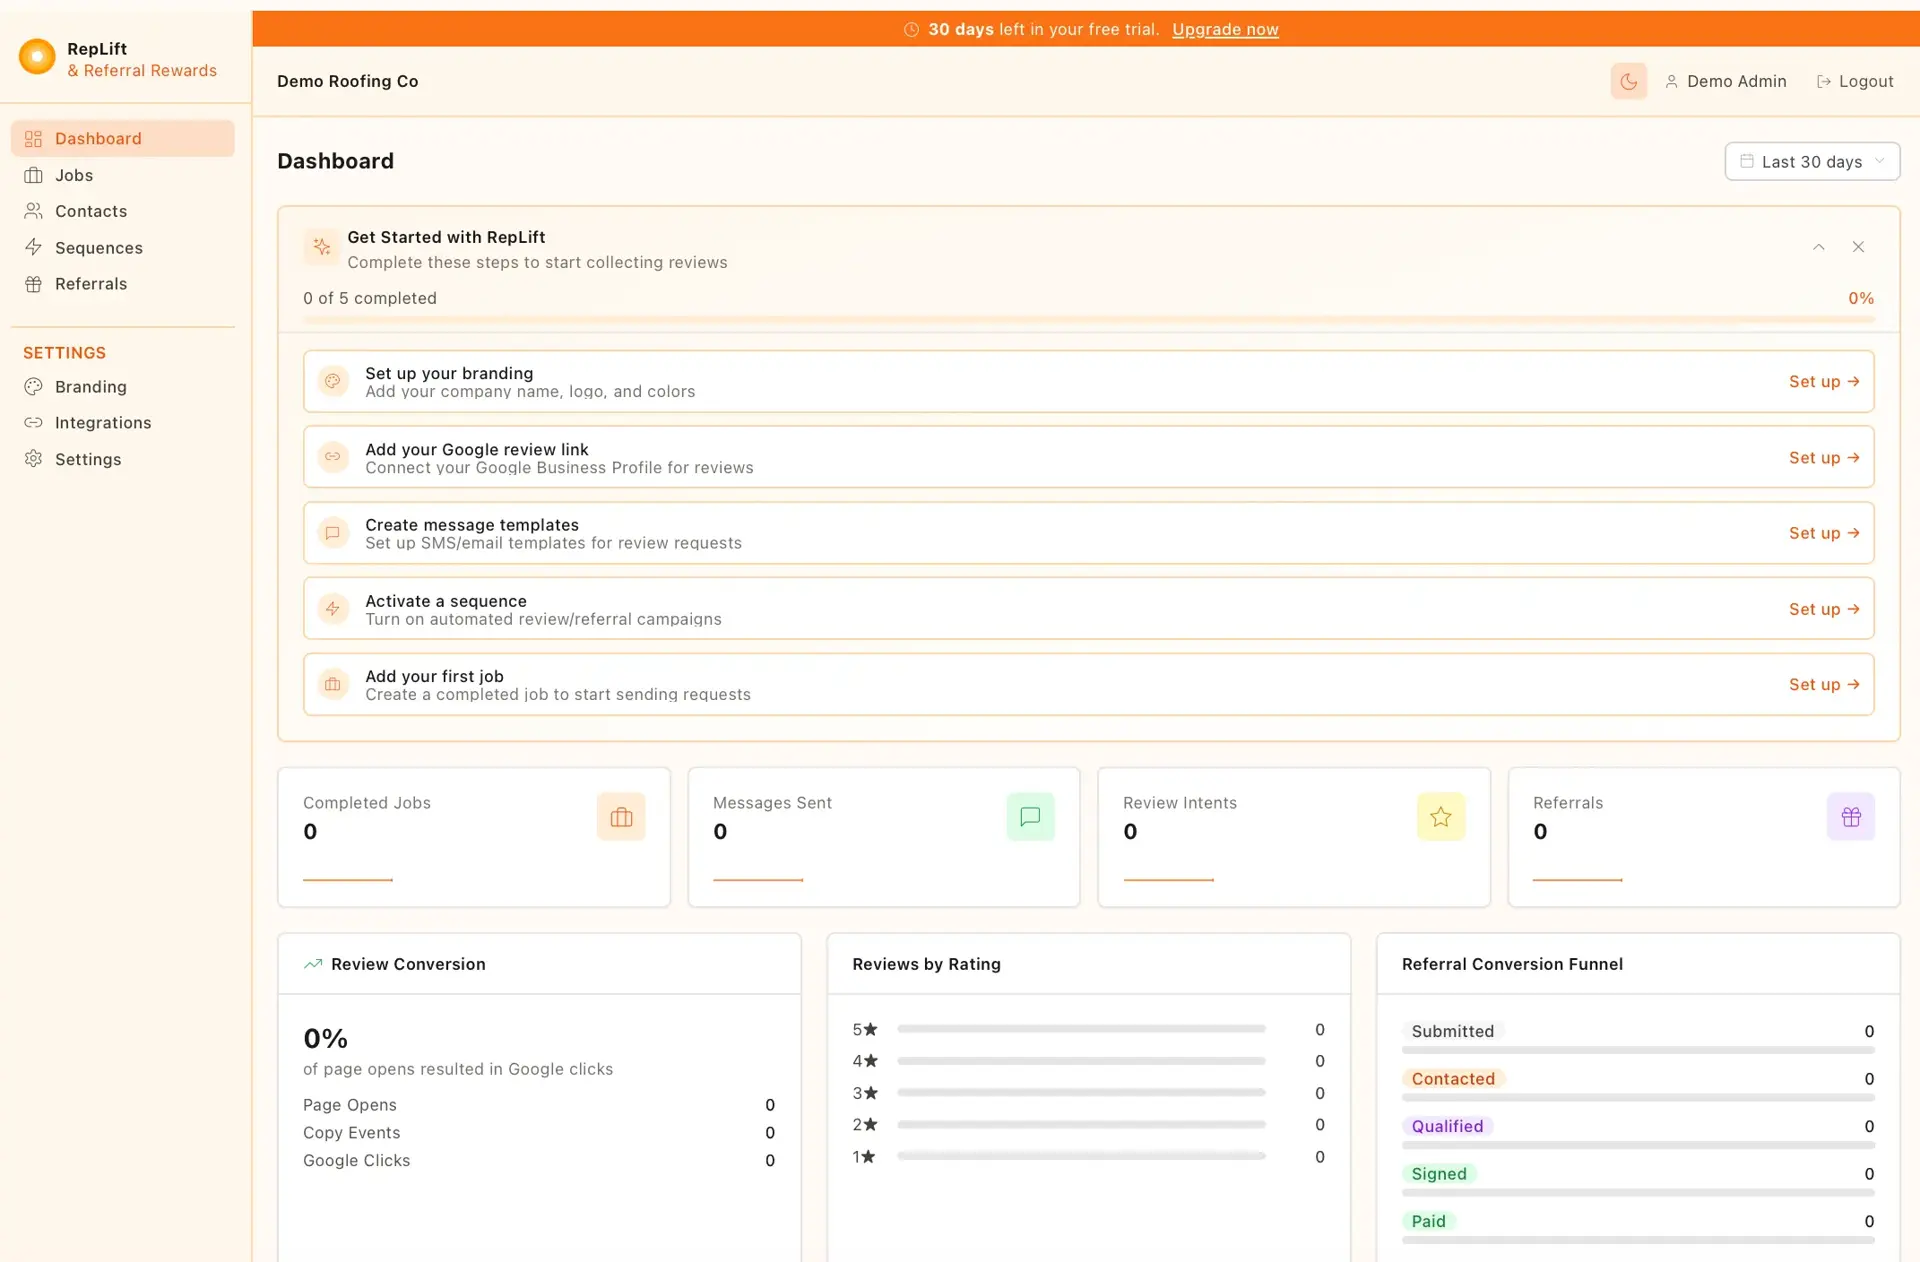Open Demo Admin user profile
The image size is (1920, 1262).
tap(1726, 81)
